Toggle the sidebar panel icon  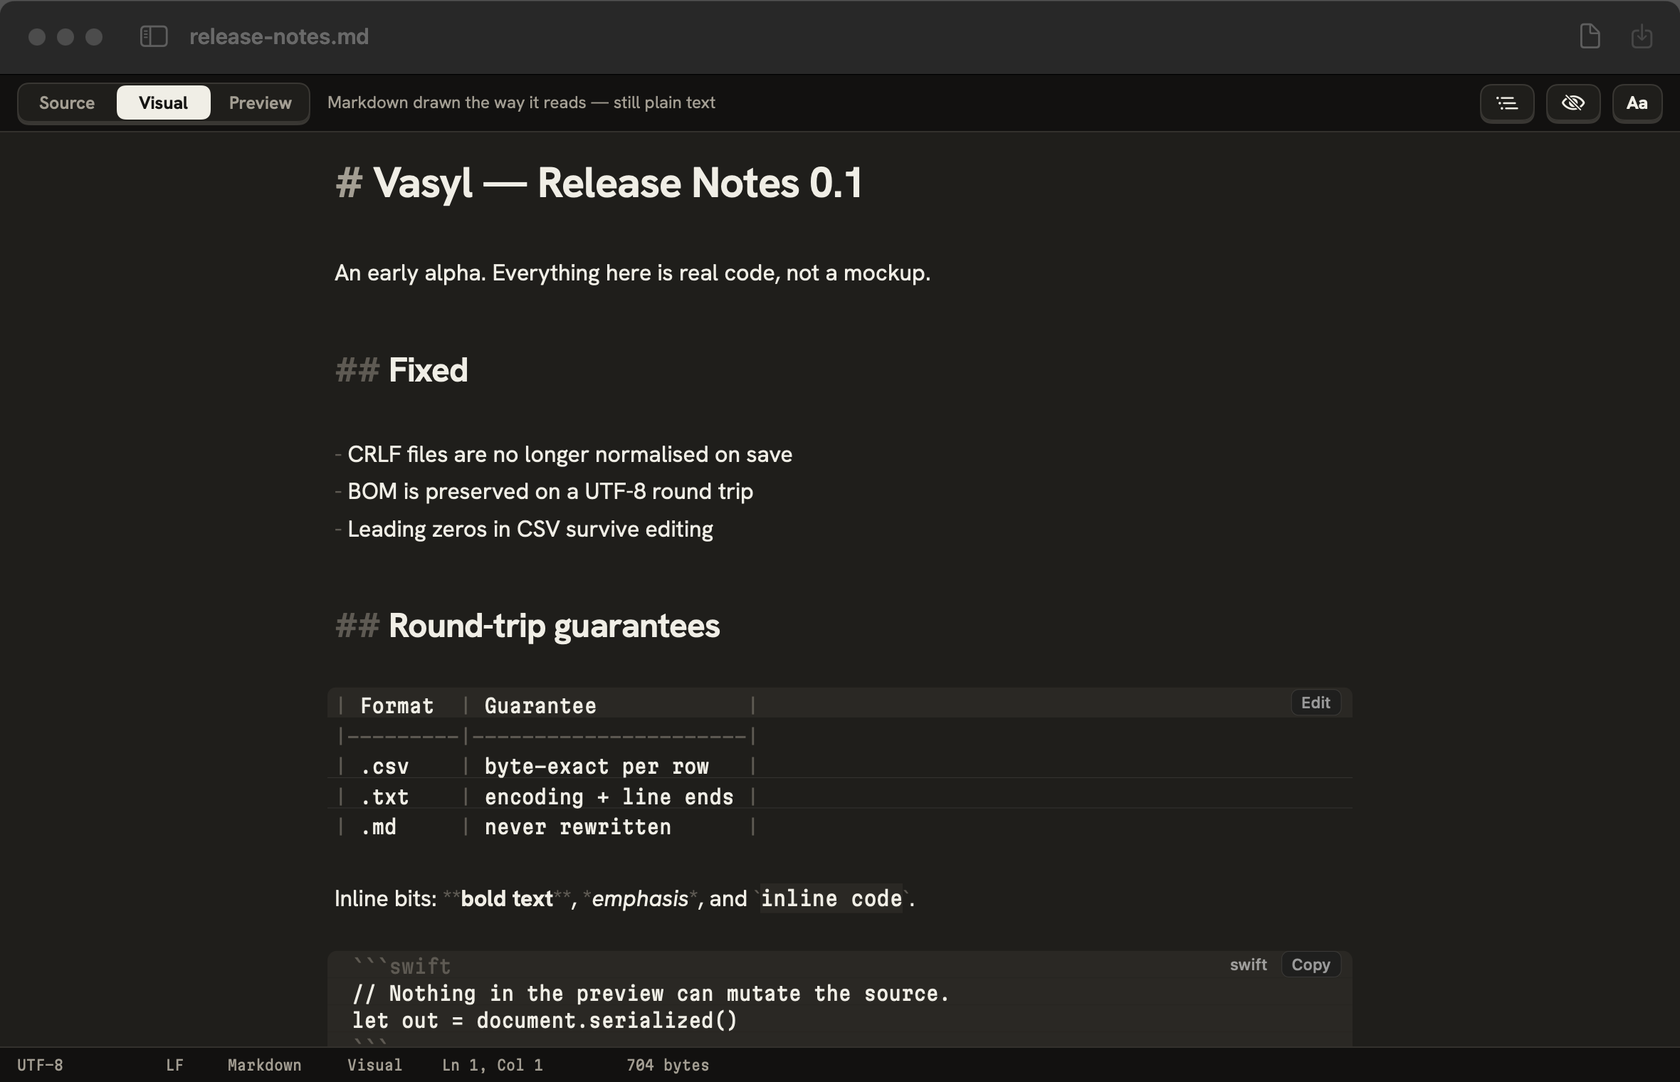[x=153, y=37]
